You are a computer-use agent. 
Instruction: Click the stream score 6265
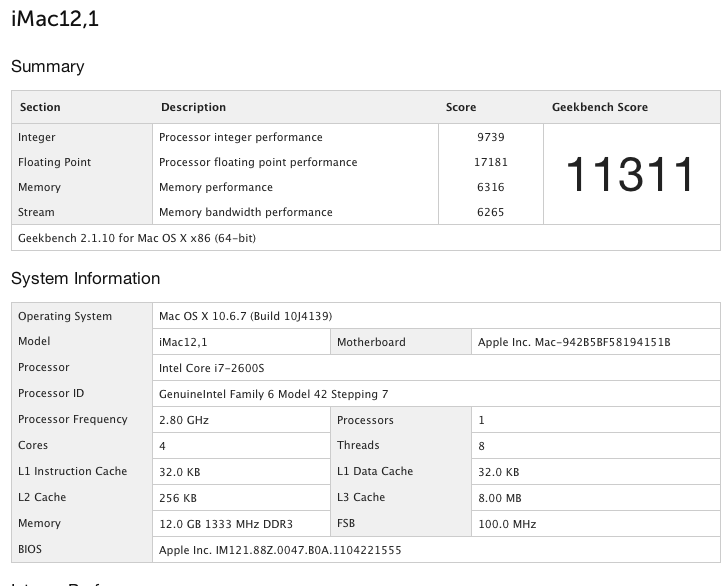pos(491,212)
